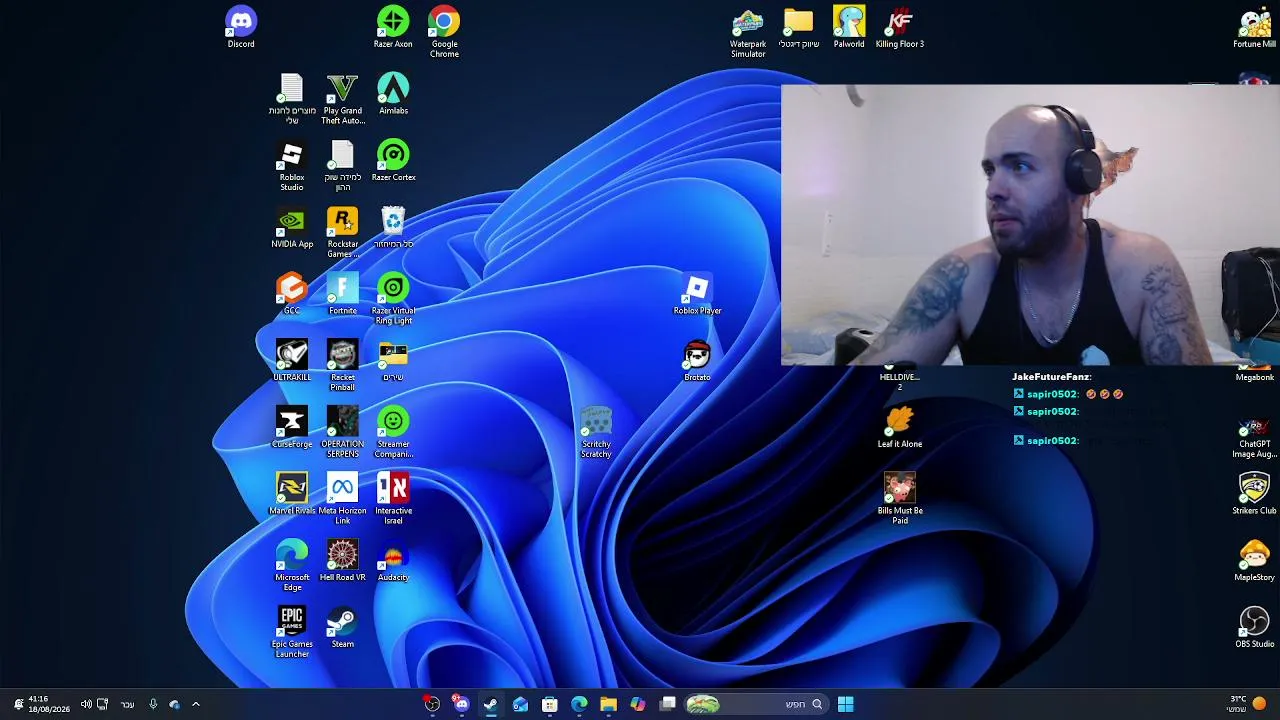Select the Rockstar Games launcher icon
Viewport: 1280px width, 720px height.
342,233
